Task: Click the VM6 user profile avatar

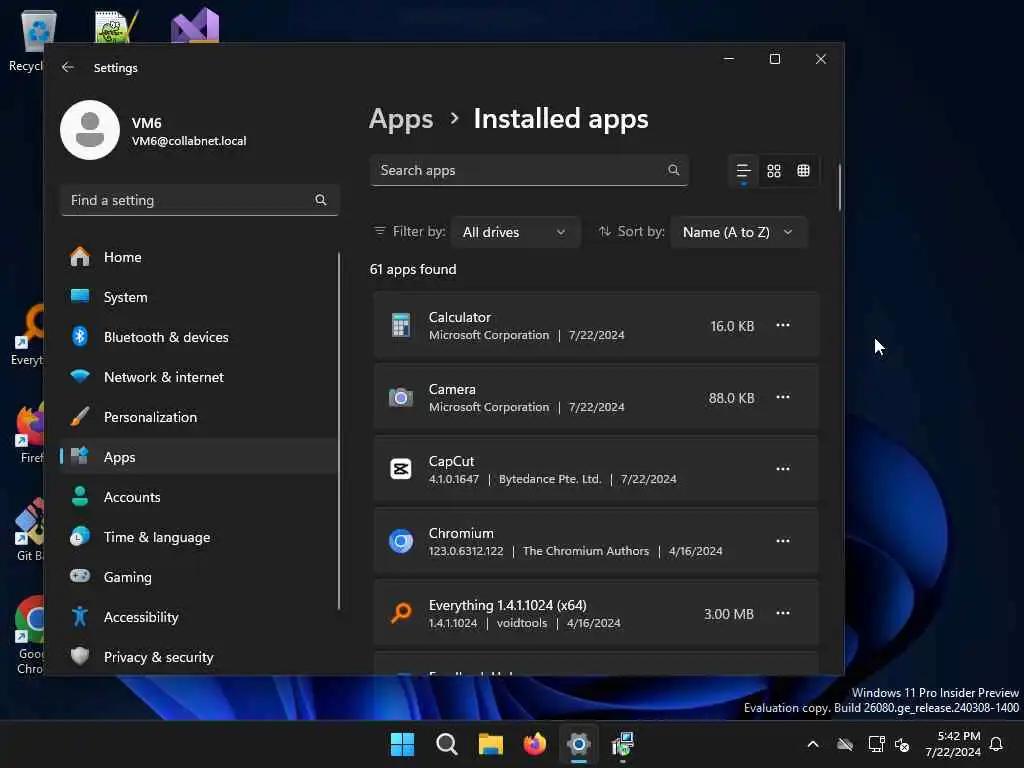Action: click(90, 130)
